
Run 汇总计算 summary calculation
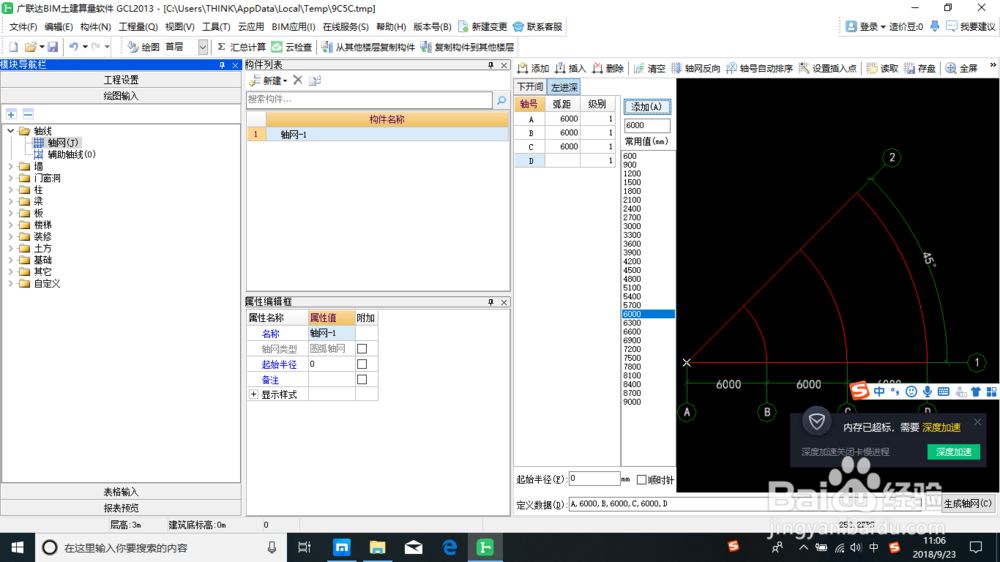[x=241, y=47]
